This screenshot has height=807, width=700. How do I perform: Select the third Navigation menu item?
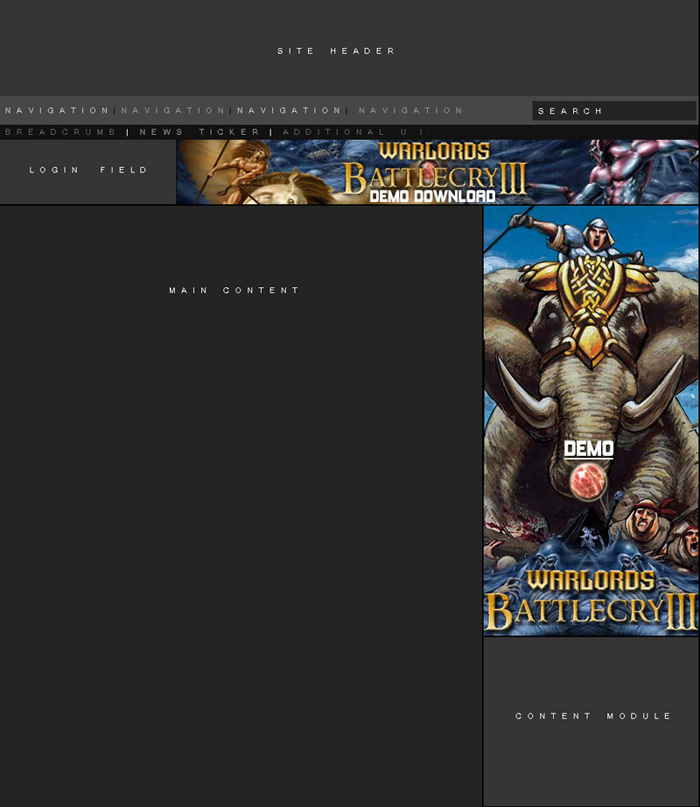(x=289, y=110)
